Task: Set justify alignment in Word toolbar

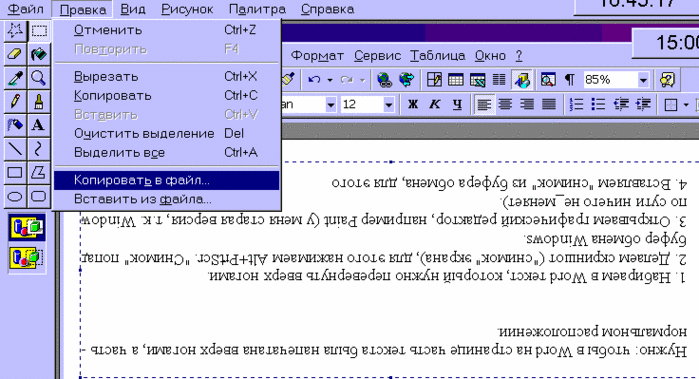Action: click(x=548, y=104)
